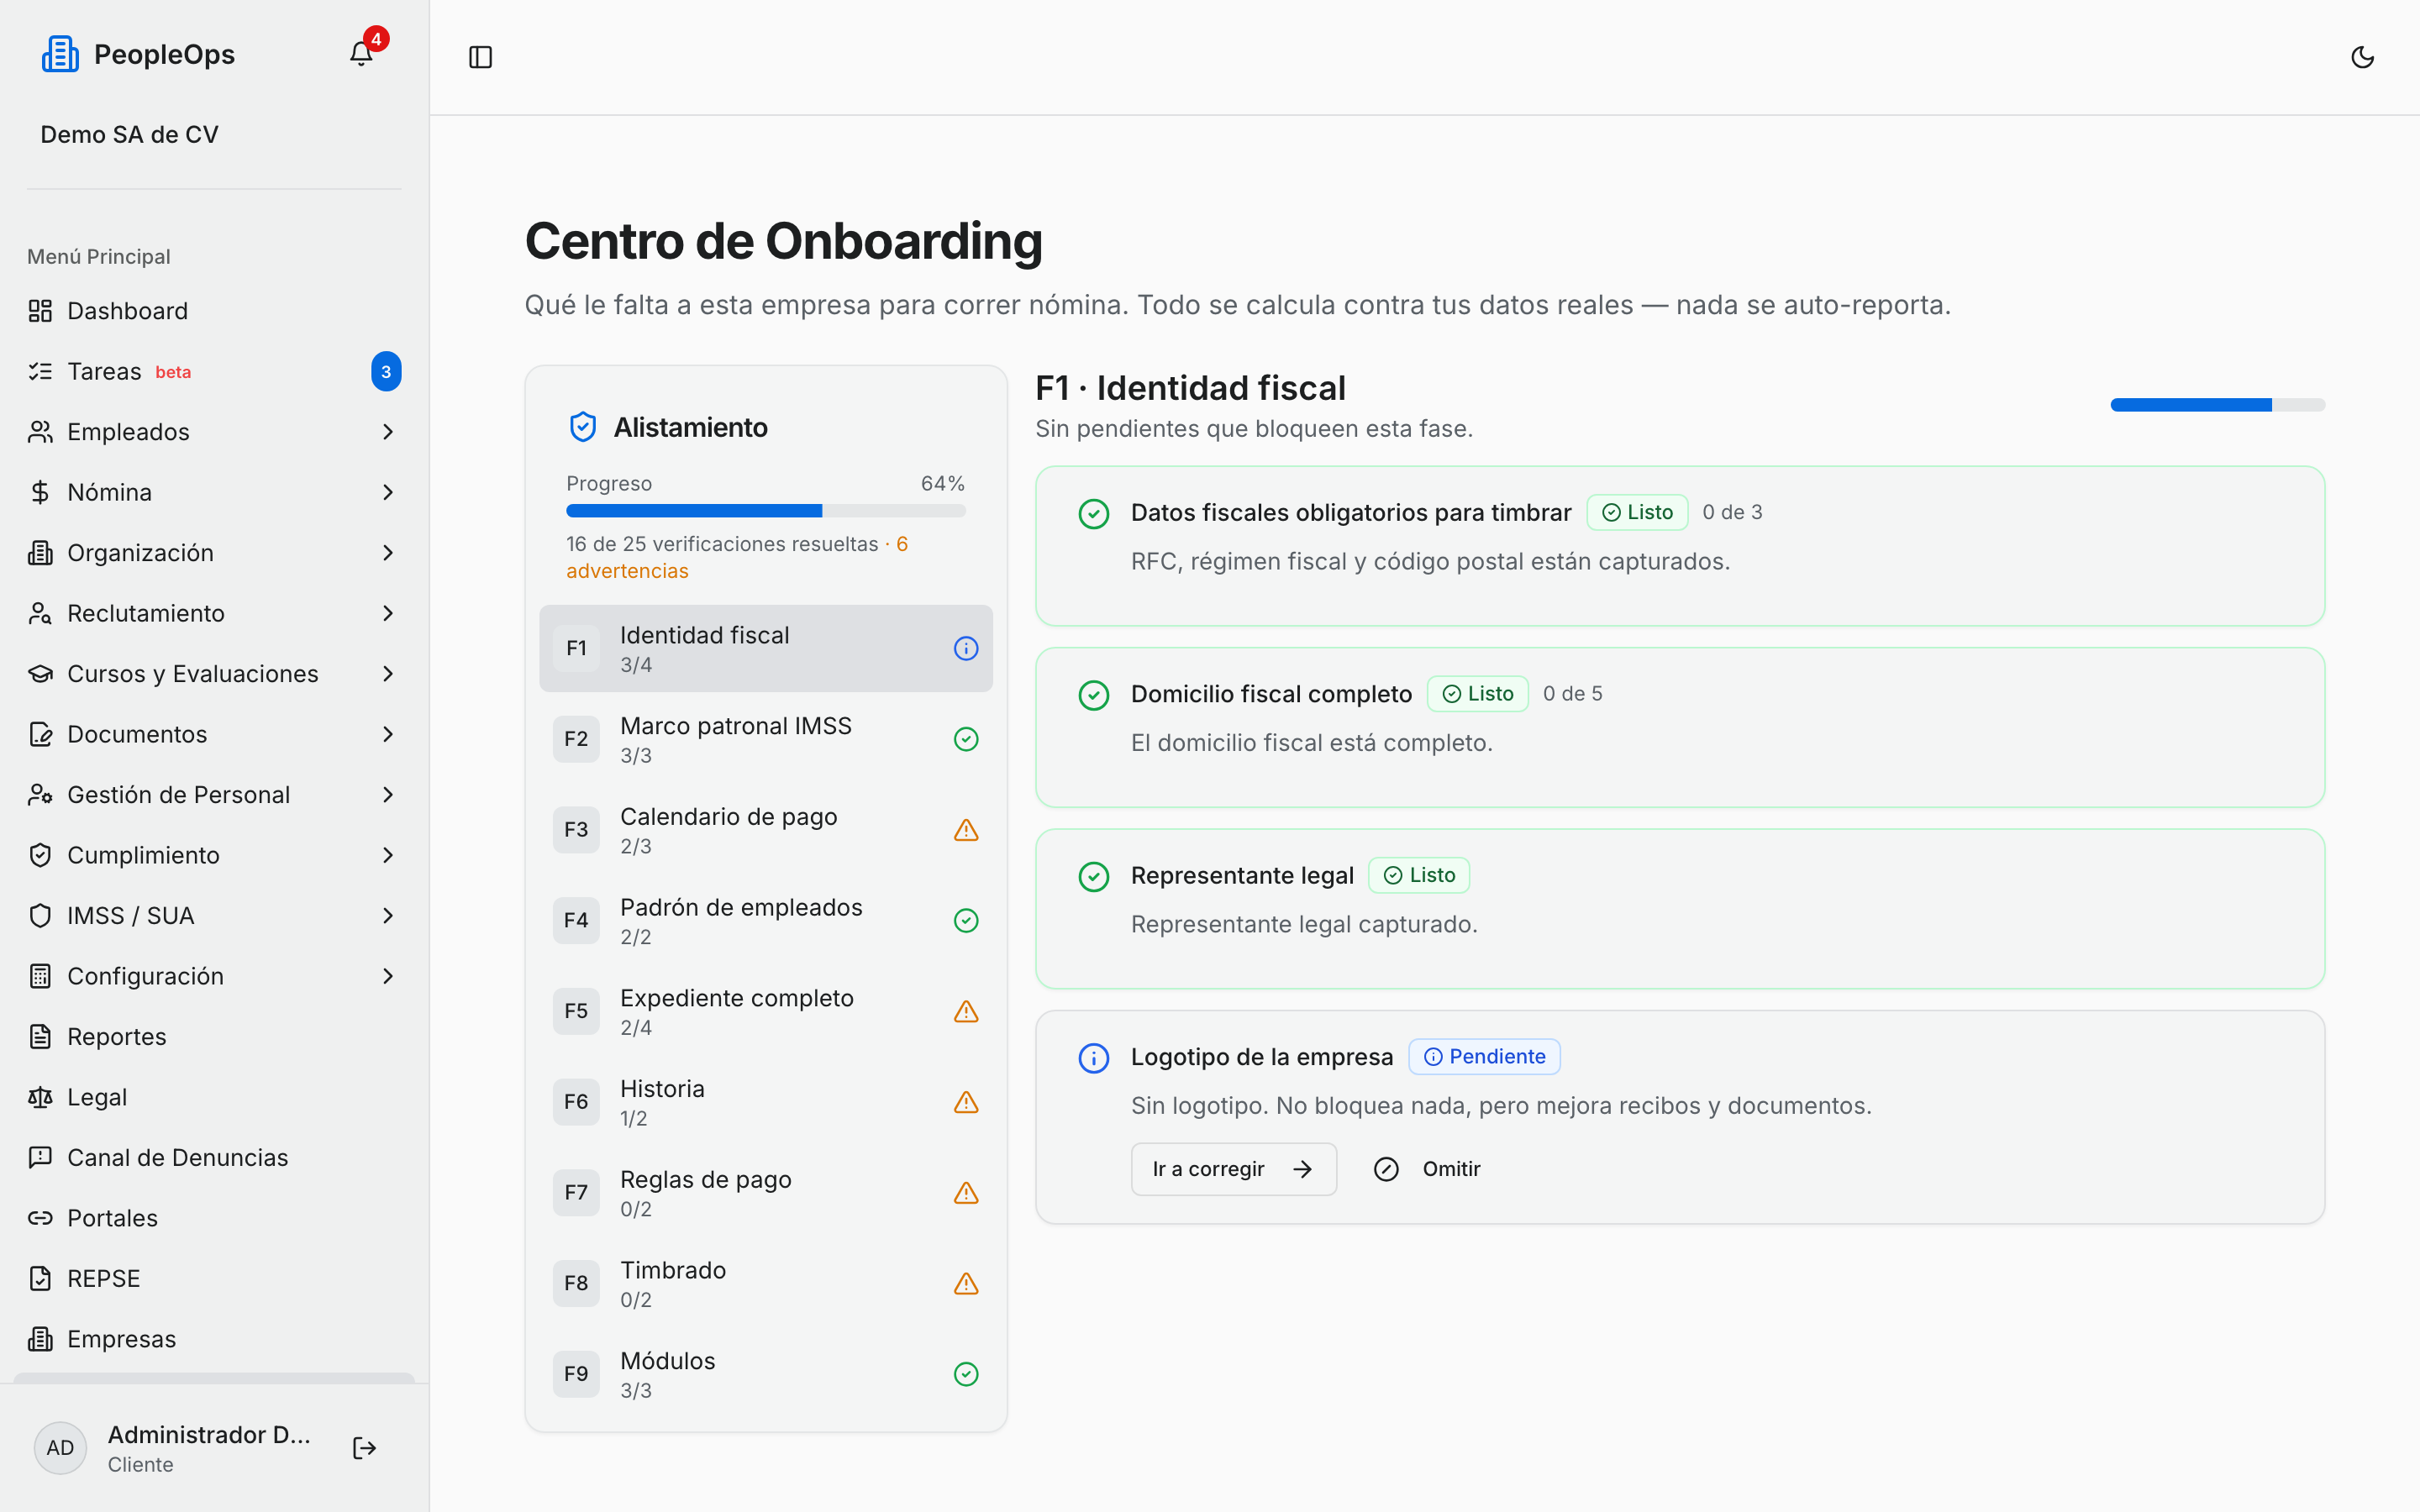Expand the Cumplimiento submenu chevron

point(388,855)
